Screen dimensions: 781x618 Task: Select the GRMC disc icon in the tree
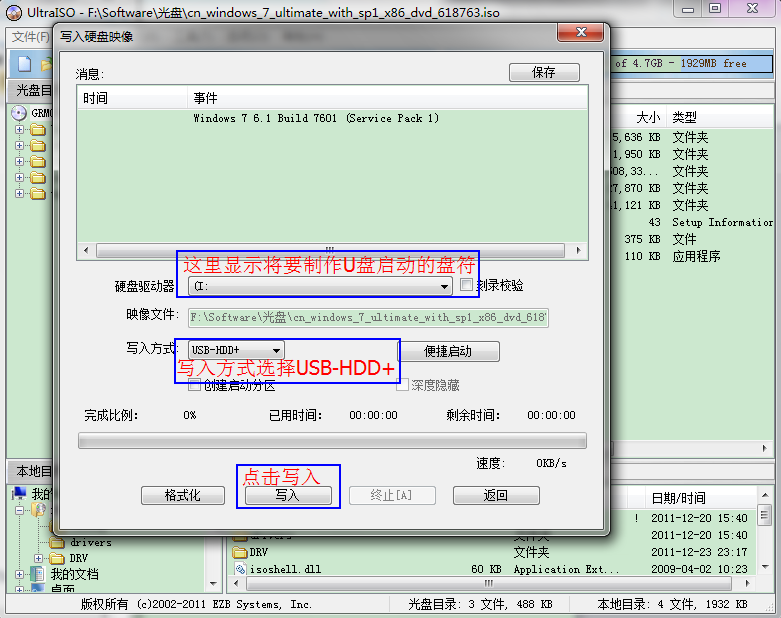point(19,113)
